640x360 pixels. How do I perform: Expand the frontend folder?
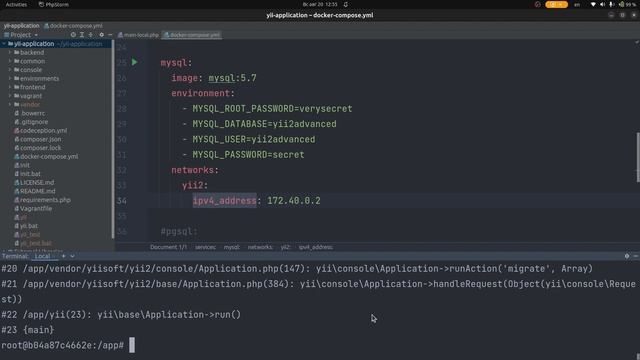point(10,87)
